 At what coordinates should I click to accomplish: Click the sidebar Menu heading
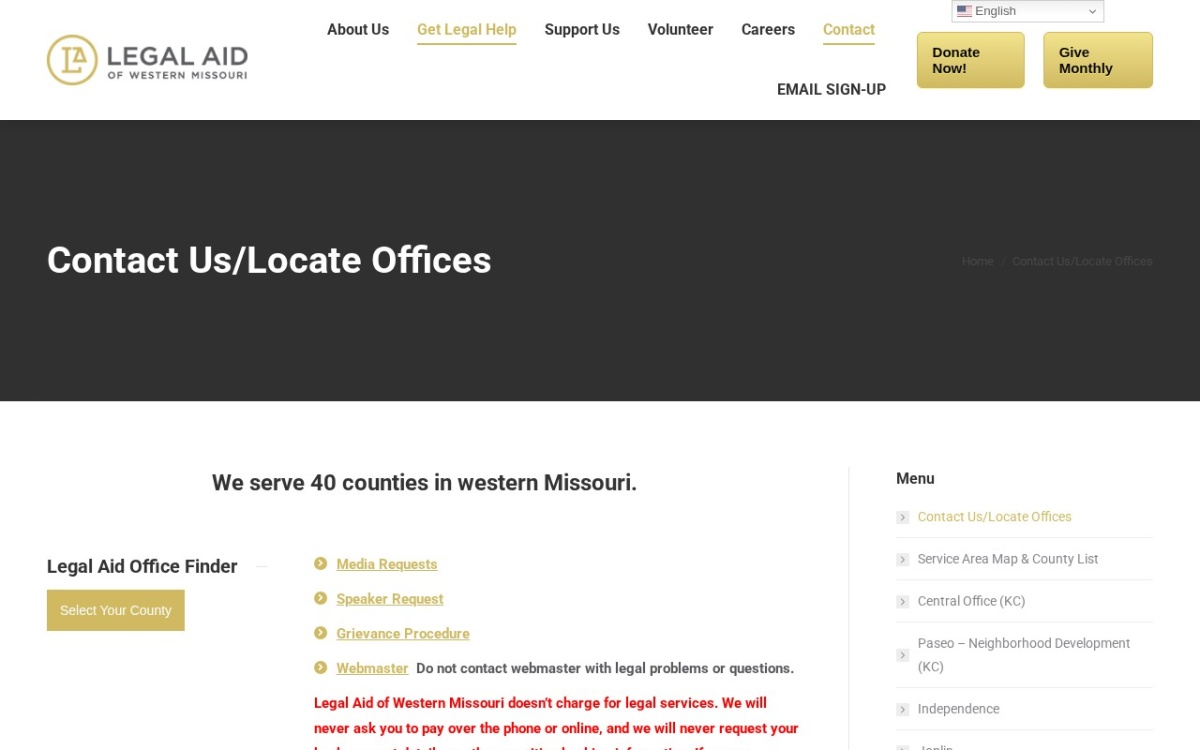point(915,479)
